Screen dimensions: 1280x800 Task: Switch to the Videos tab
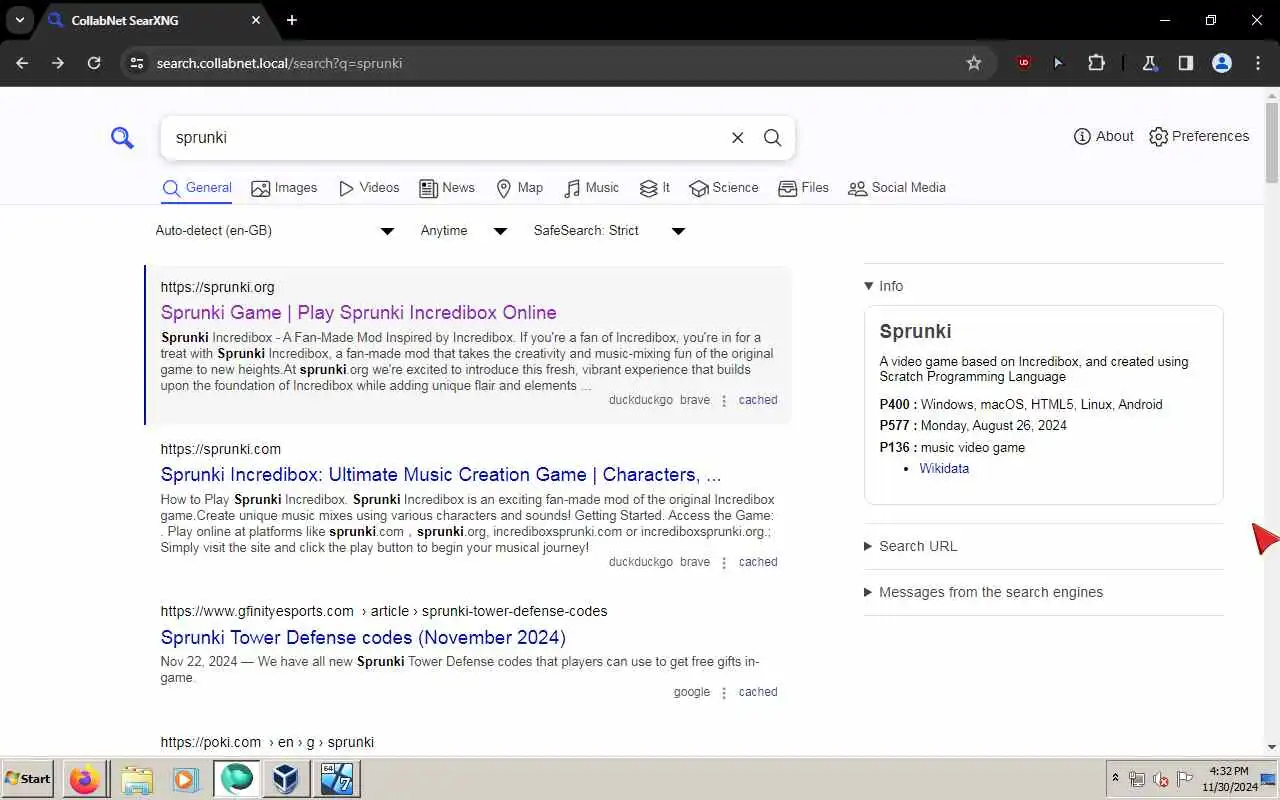click(369, 188)
